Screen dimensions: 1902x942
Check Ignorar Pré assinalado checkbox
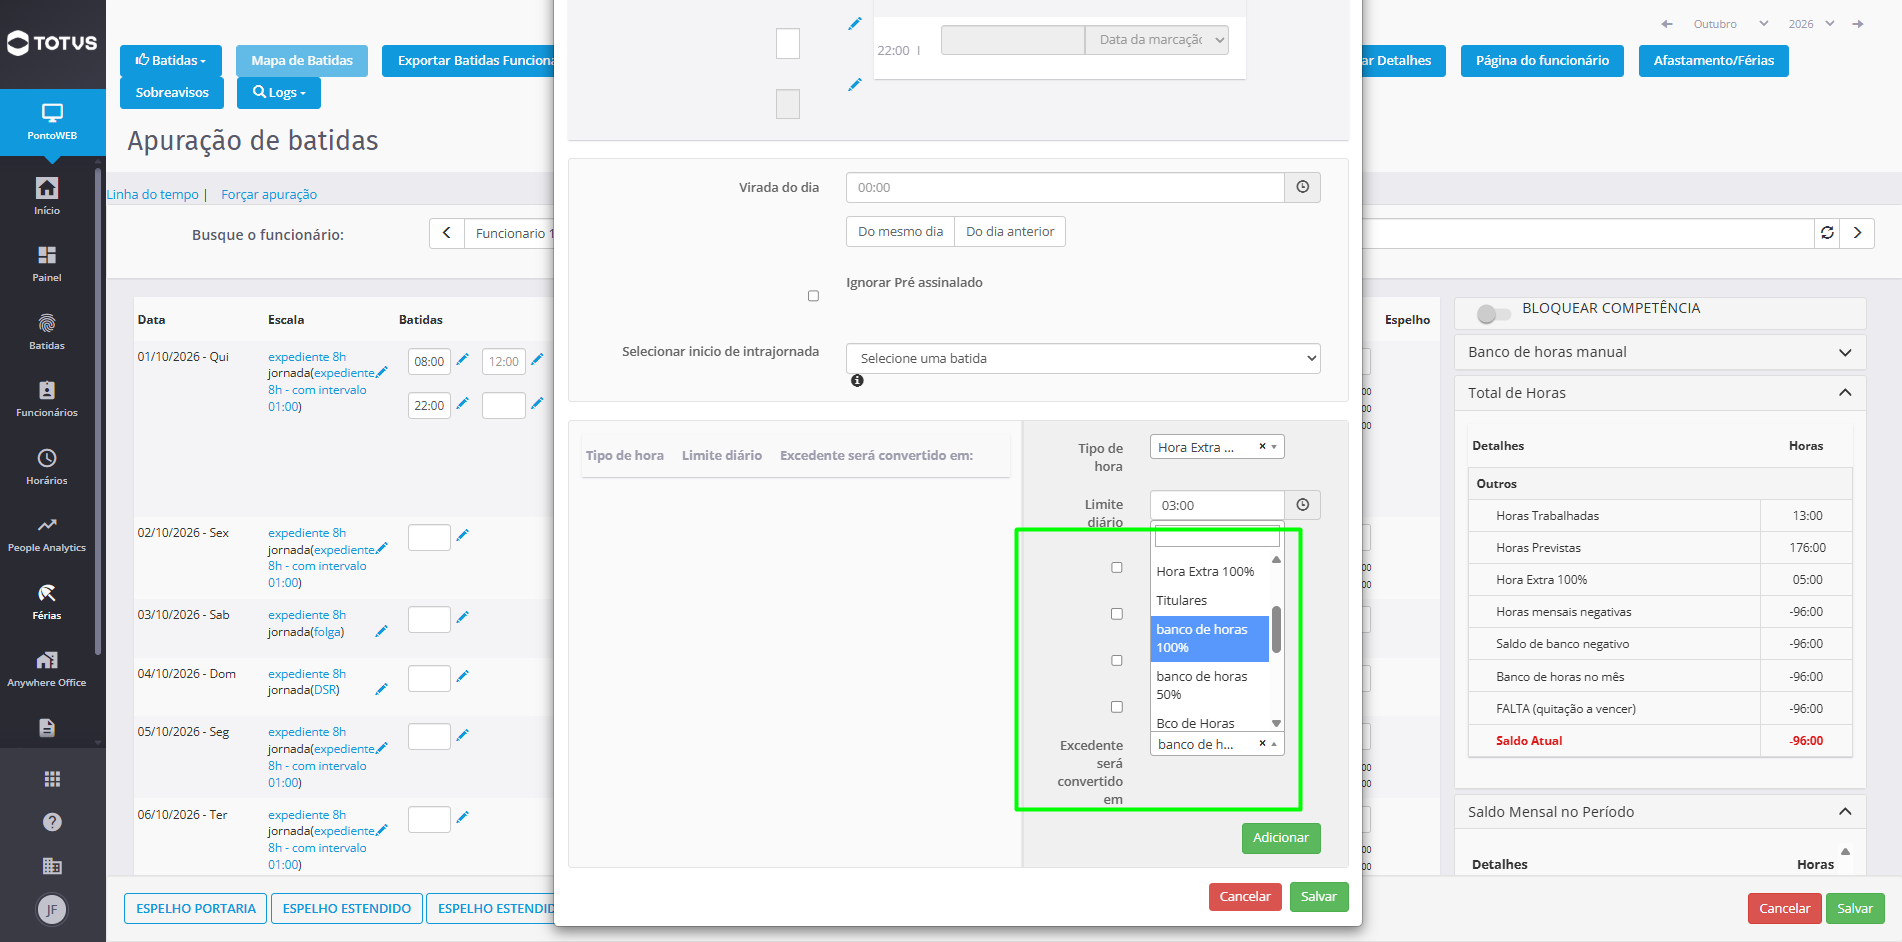pos(813,296)
